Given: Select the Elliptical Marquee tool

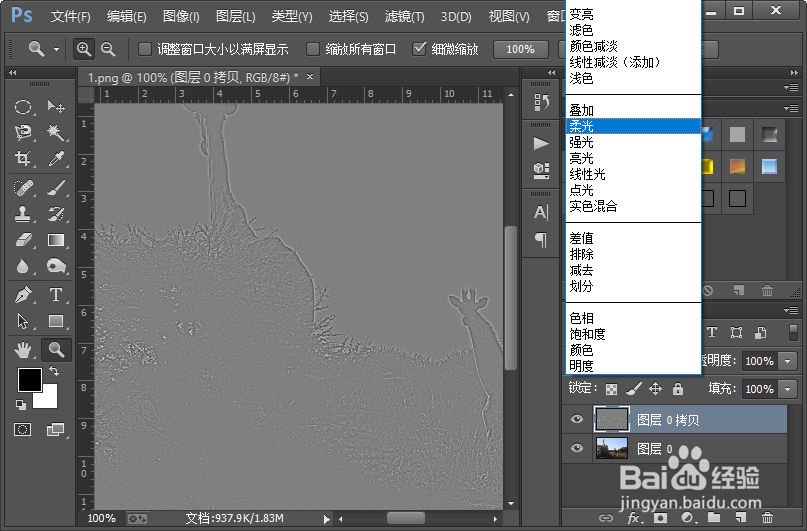Looking at the screenshot, I should [23, 107].
